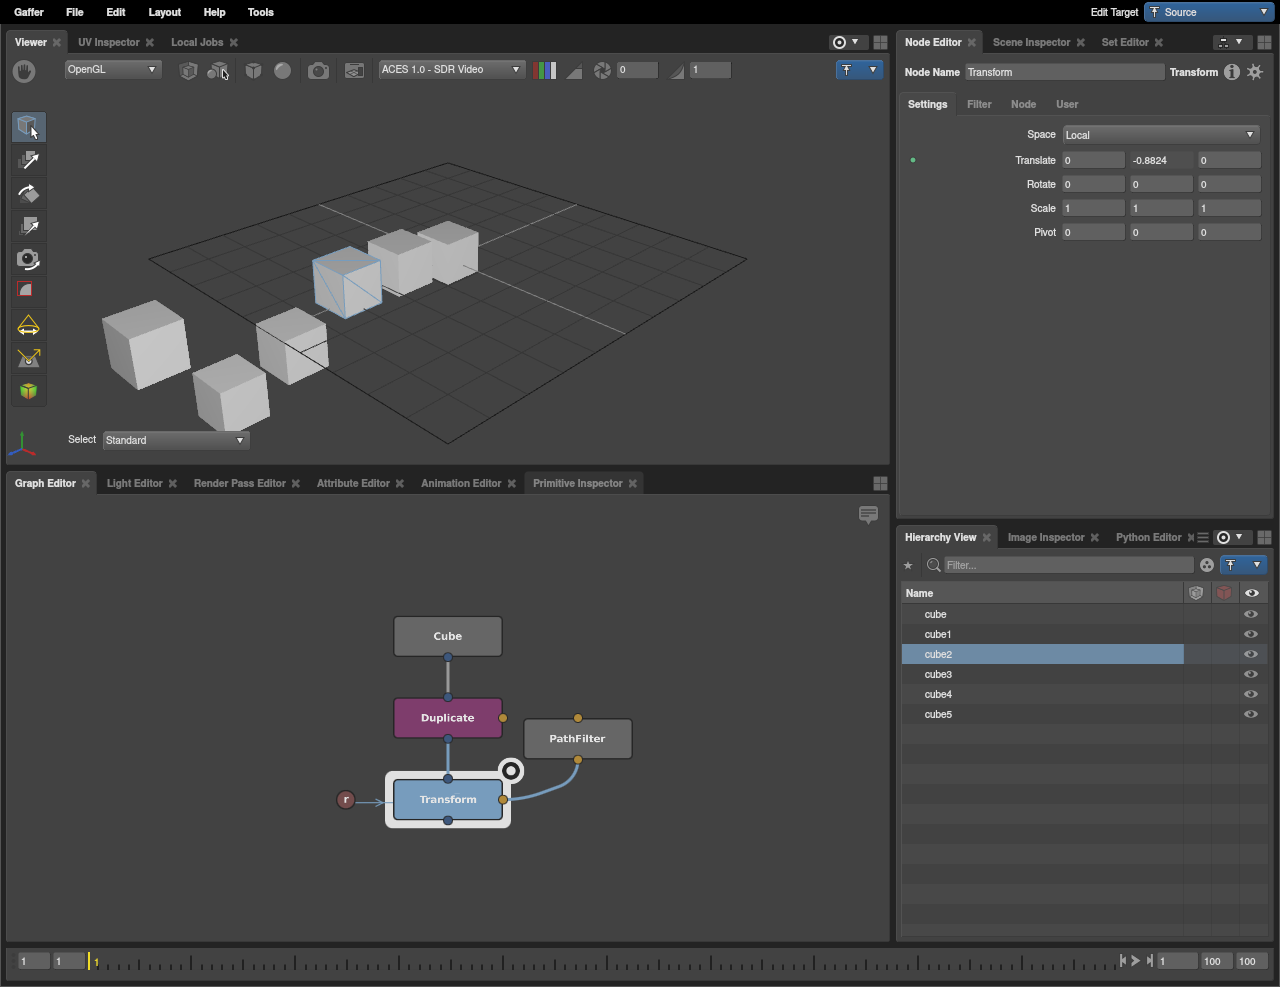Screen dimensions: 1280x987
Task: Activate the Rotate tool in the viewer
Action: (28, 193)
